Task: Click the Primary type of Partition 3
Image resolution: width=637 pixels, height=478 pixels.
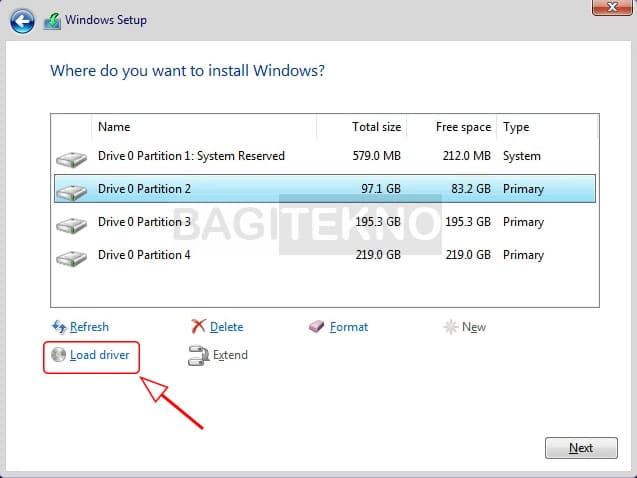Action: (523, 222)
